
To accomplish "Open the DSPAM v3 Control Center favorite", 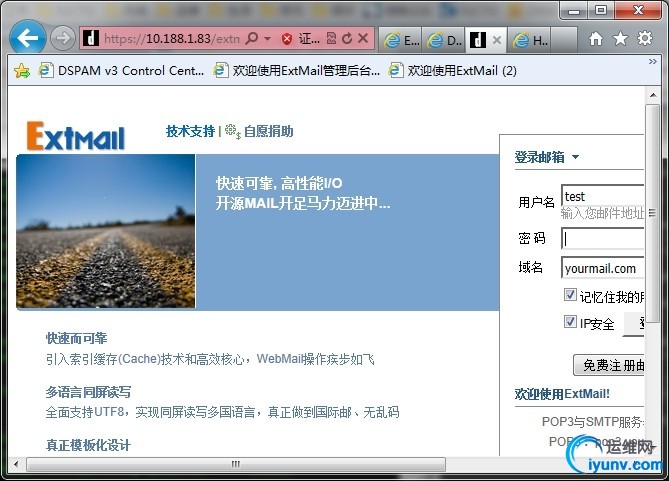I will [x=122, y=70].
